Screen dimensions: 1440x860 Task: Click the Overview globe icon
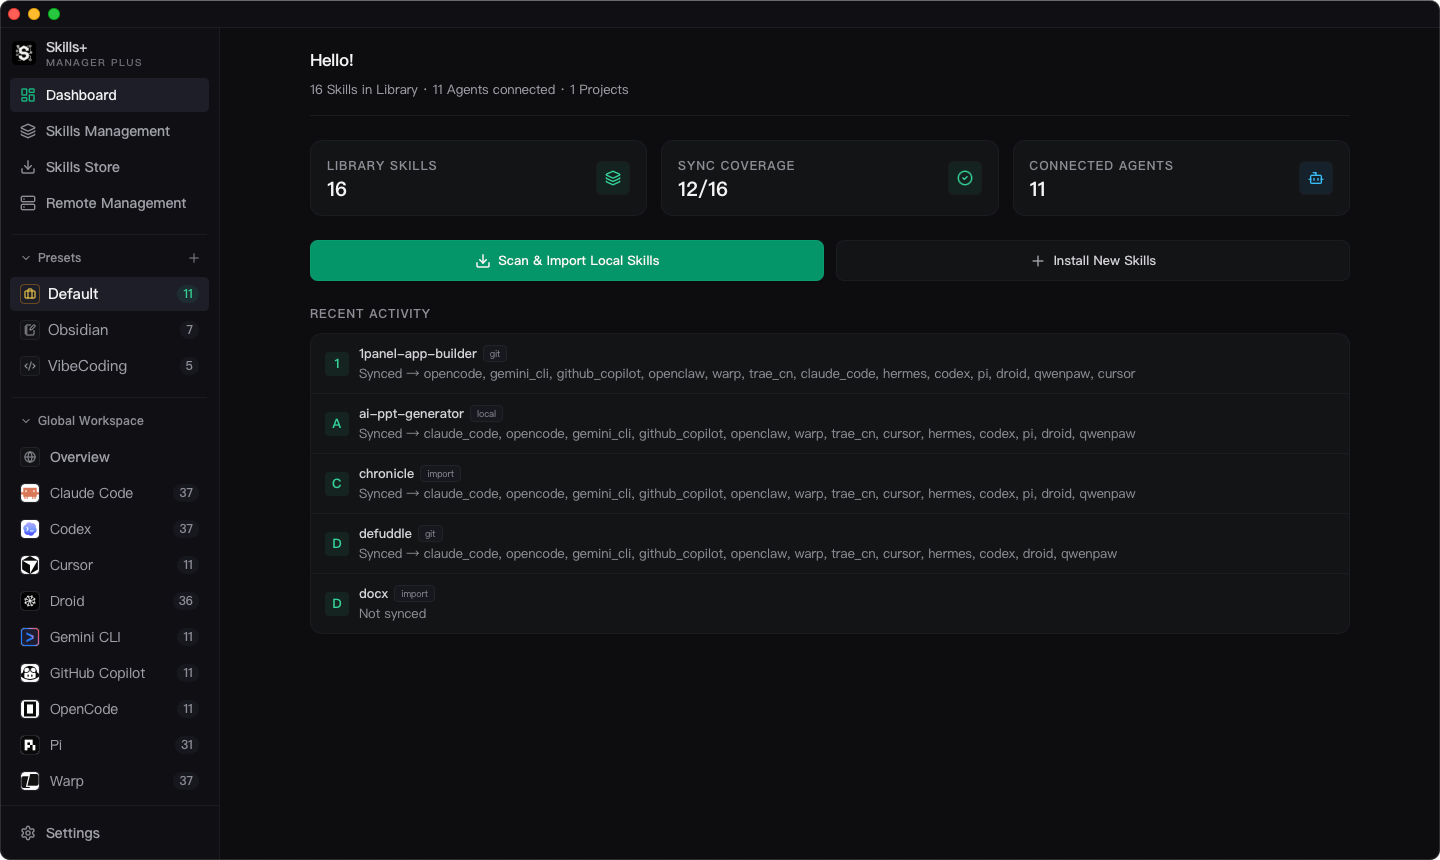[x=30, y=457]
